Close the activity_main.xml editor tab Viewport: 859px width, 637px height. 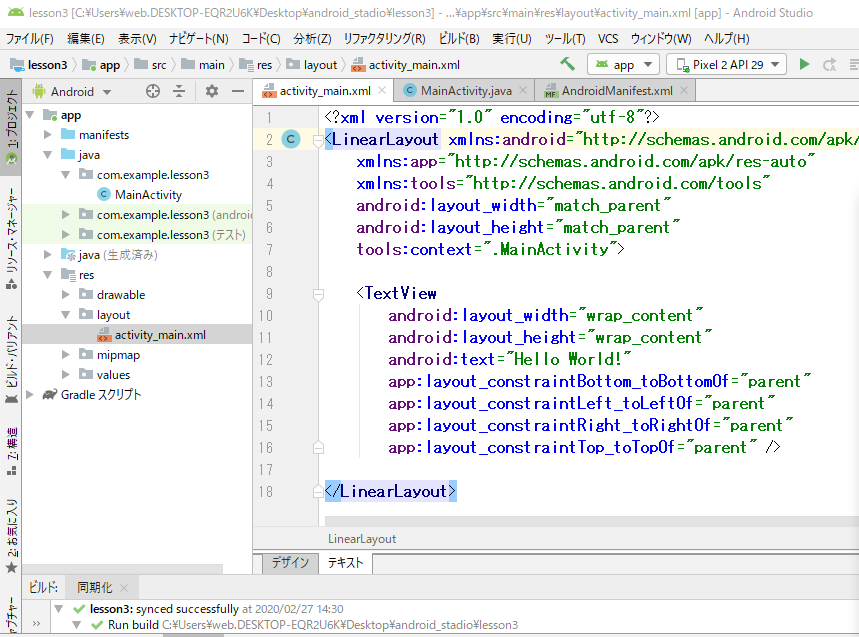[x=383, y=91]
